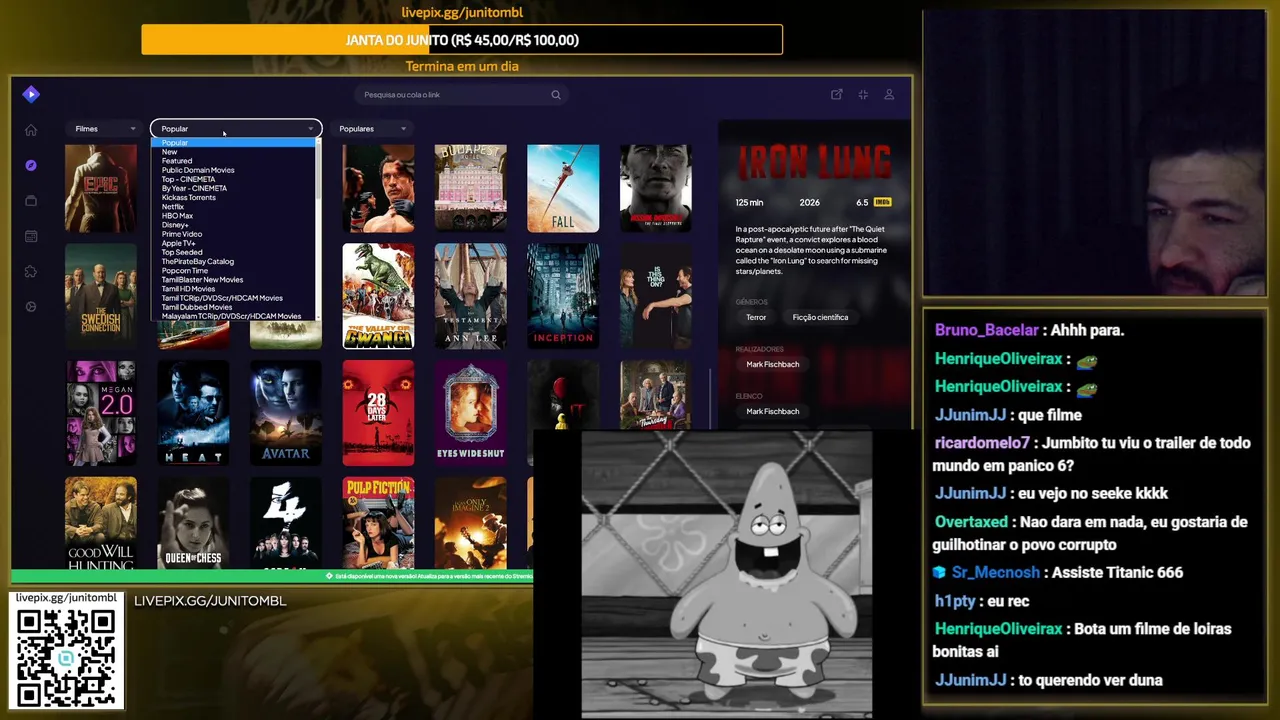Open the Eyes Wide Shut poster
Viewport: 1280px width, 720px height.
click(x=471, y=413)
